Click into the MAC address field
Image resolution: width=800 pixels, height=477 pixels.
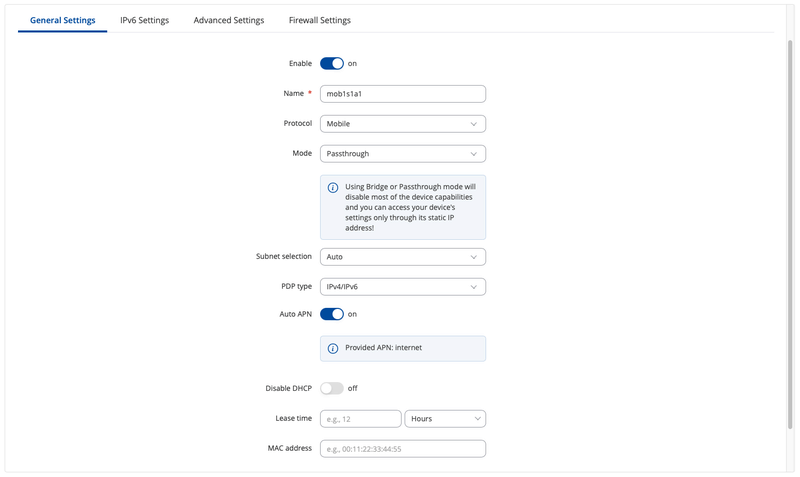click(402, 449)
